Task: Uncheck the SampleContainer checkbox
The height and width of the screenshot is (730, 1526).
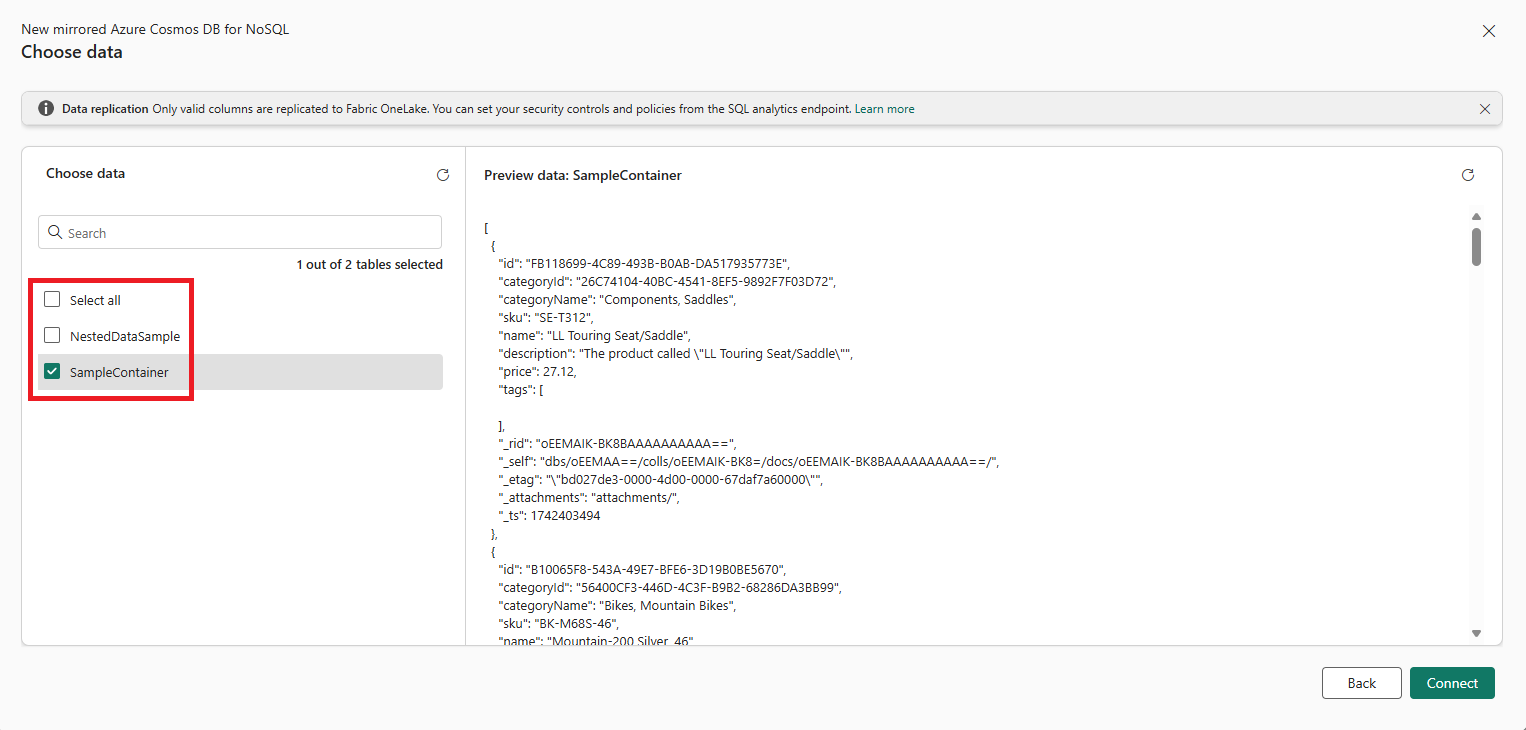Action: (x=52, y=372)
